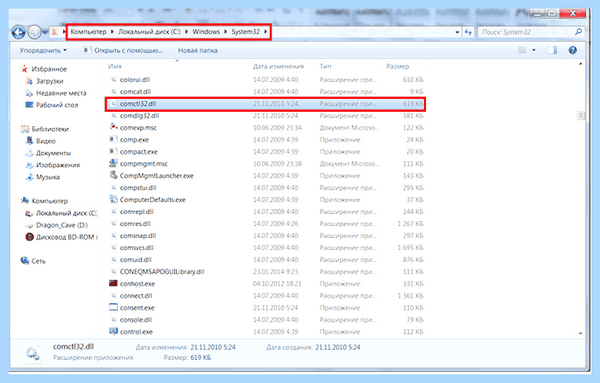This screenshot has height=383, width=600.
Task: Click the comcat.dll file icon
Action: (x=113, y=92)
